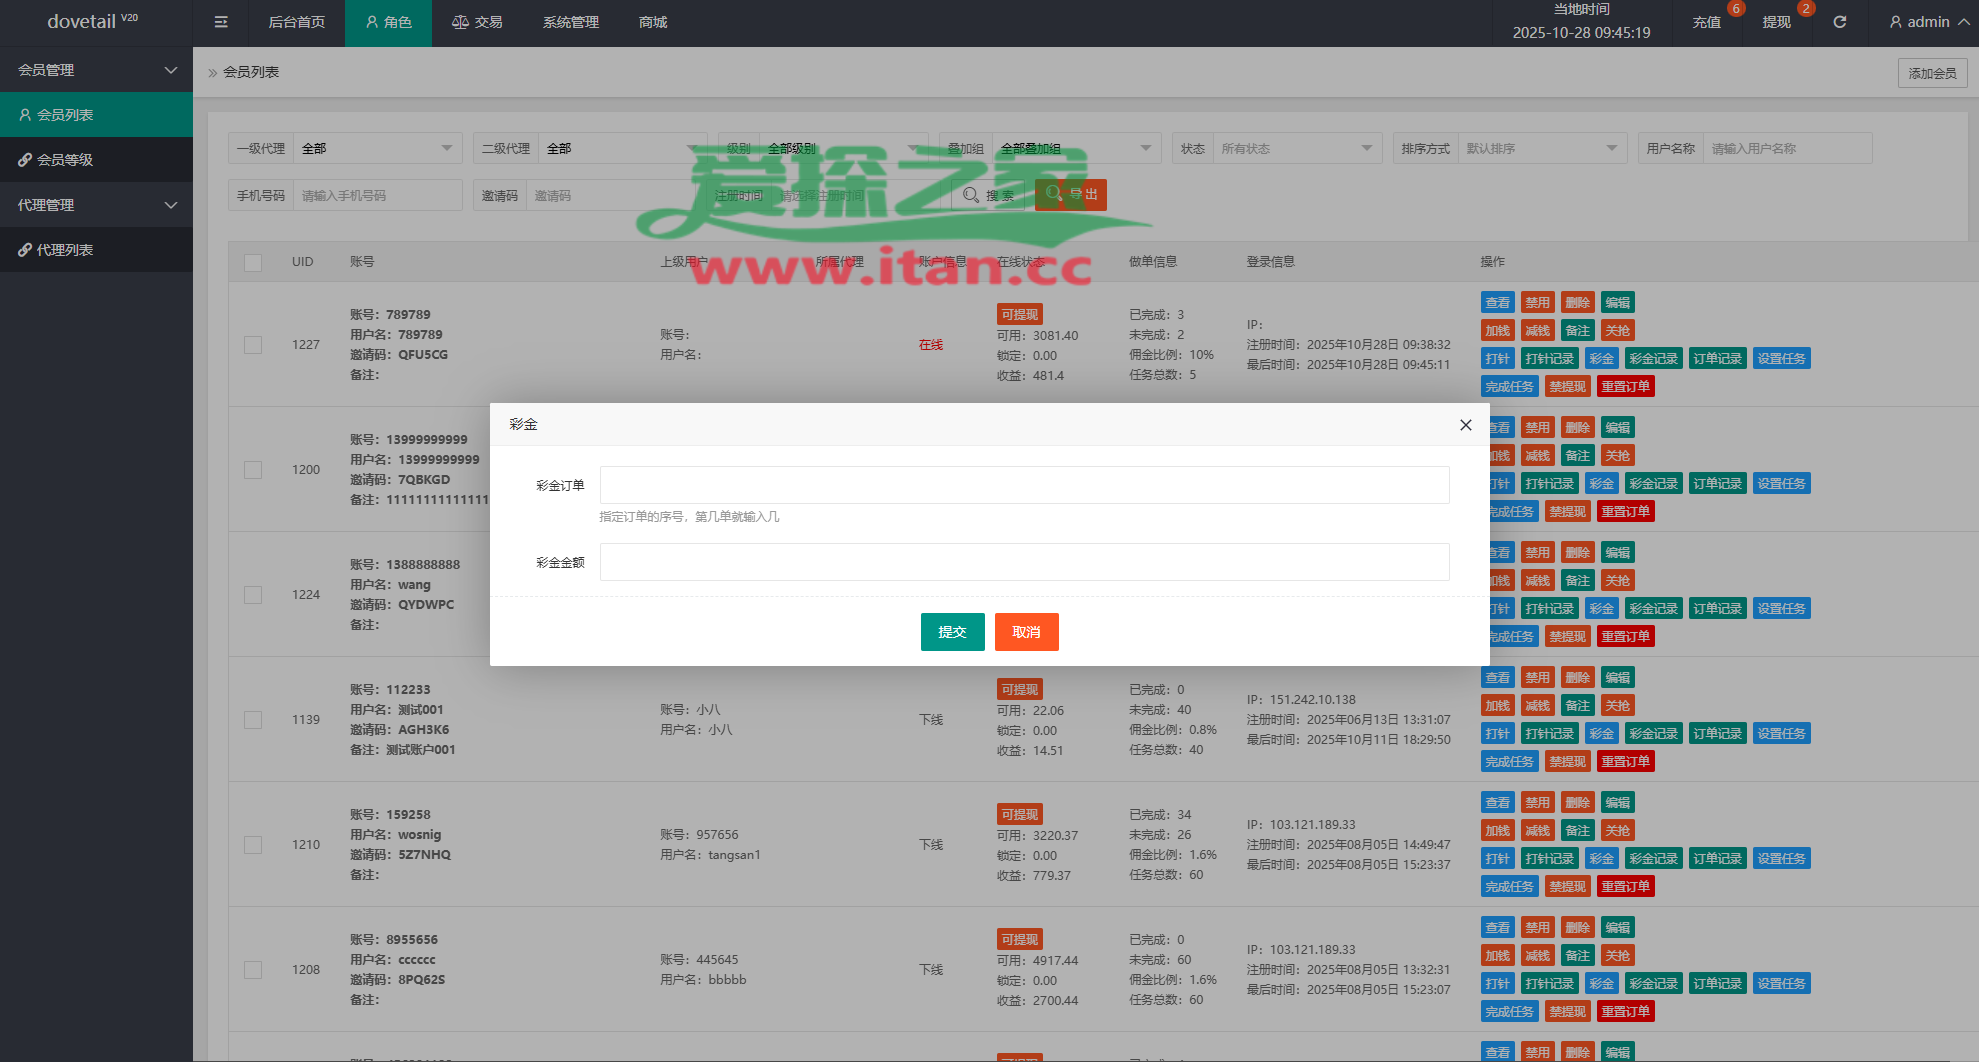Open the 排序方式 dropdown
Viewport: 1979px width, 1062px height.
[x=1540, y=148]
